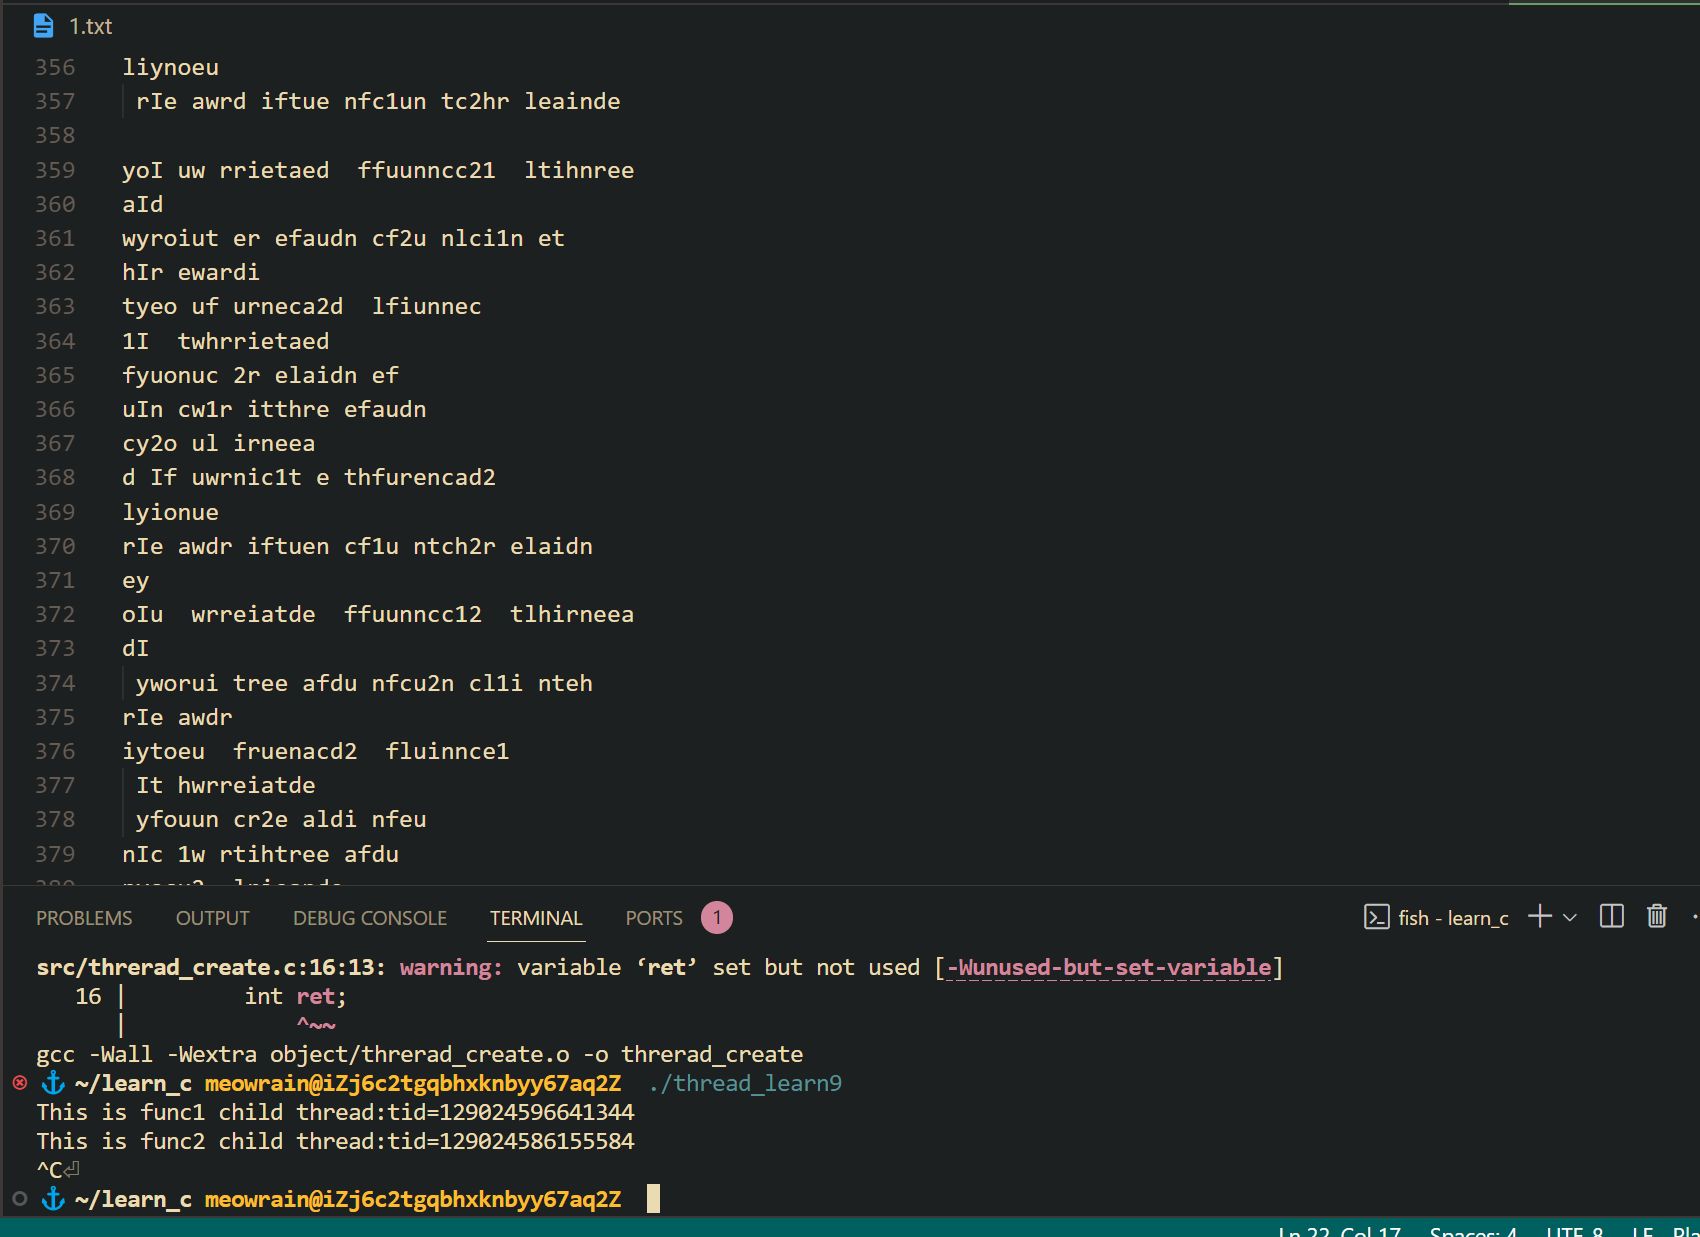This screenshot has height=1237, width=1700.
Task: Select the fish - learn_c terminal icon
Action: (1377, 918)
